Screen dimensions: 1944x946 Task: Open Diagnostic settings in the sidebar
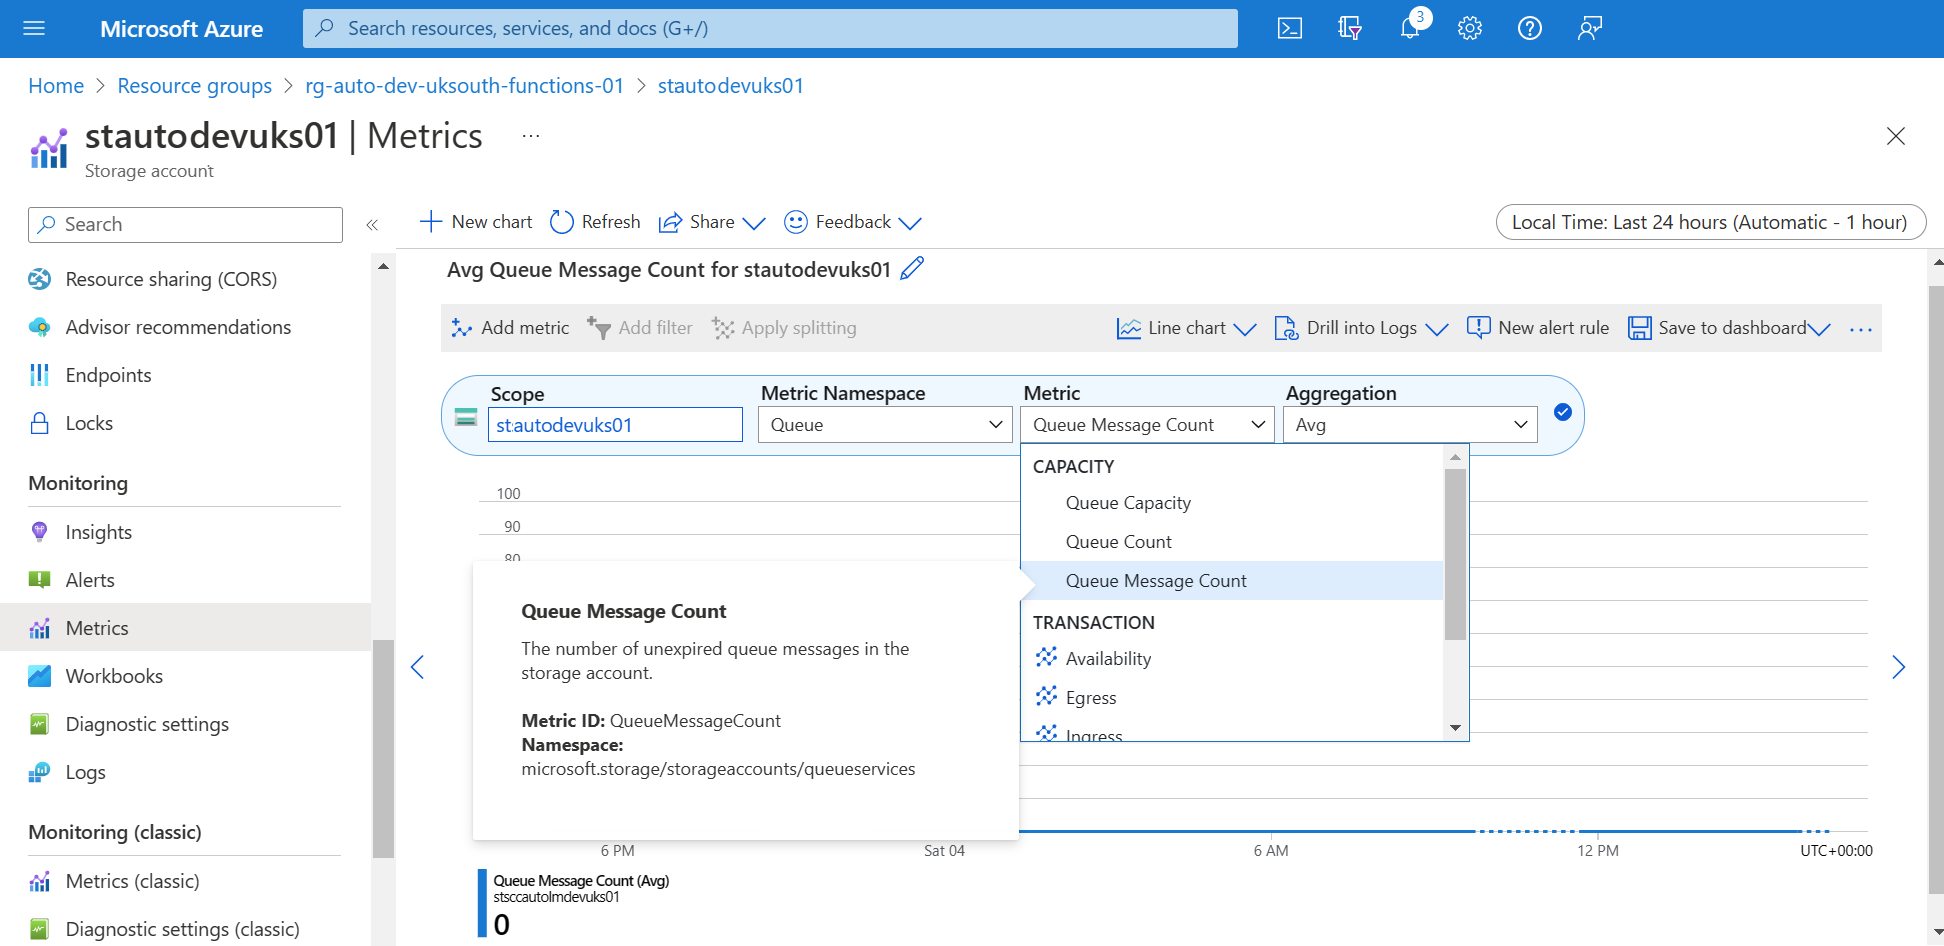[x=147, y=723]
